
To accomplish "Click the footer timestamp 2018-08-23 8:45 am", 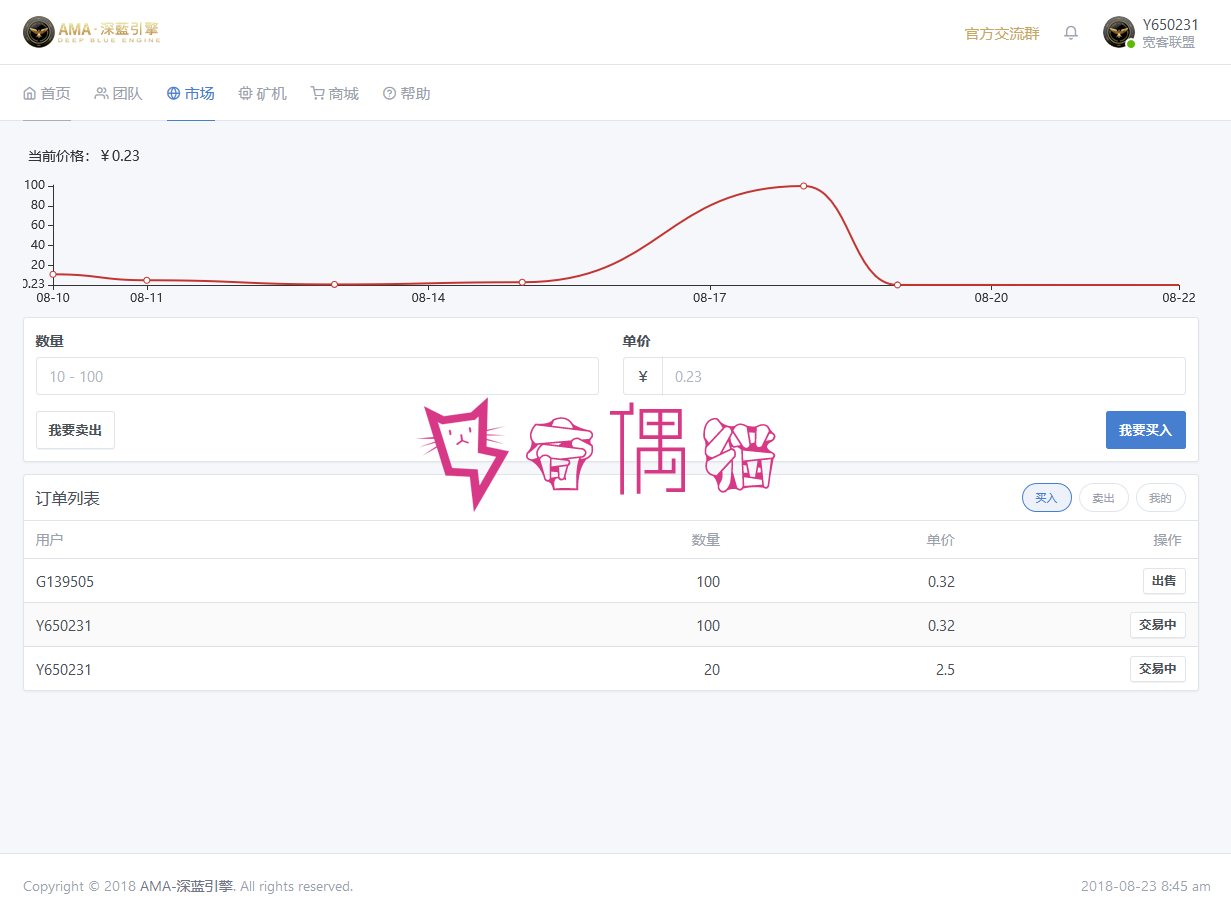I will click(x=1146, y=886).
